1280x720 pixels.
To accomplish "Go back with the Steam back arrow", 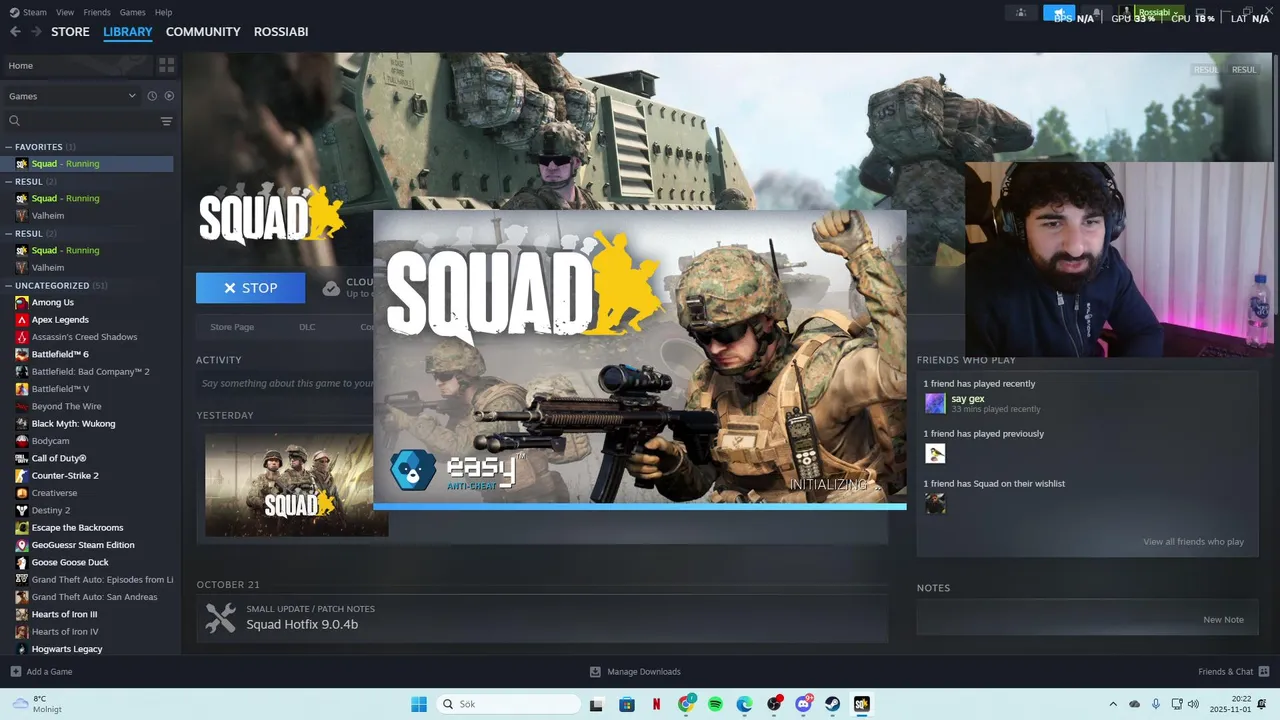I will tap(14, 32).
